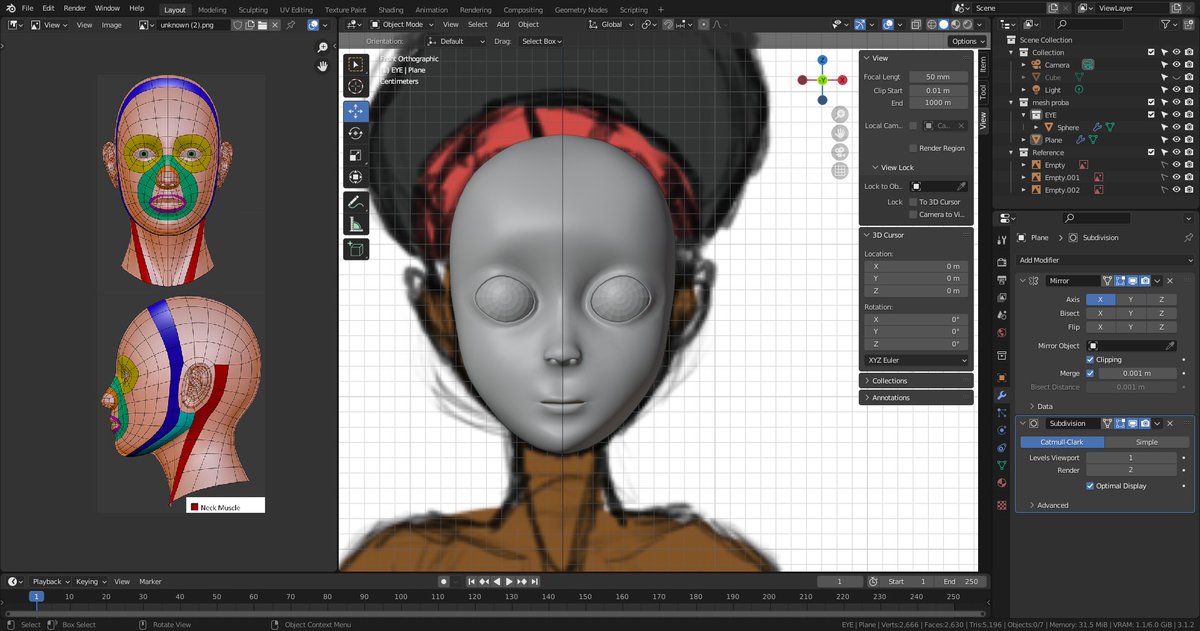Open the Render menu
Screen dimensions: 1200x631
74,8
